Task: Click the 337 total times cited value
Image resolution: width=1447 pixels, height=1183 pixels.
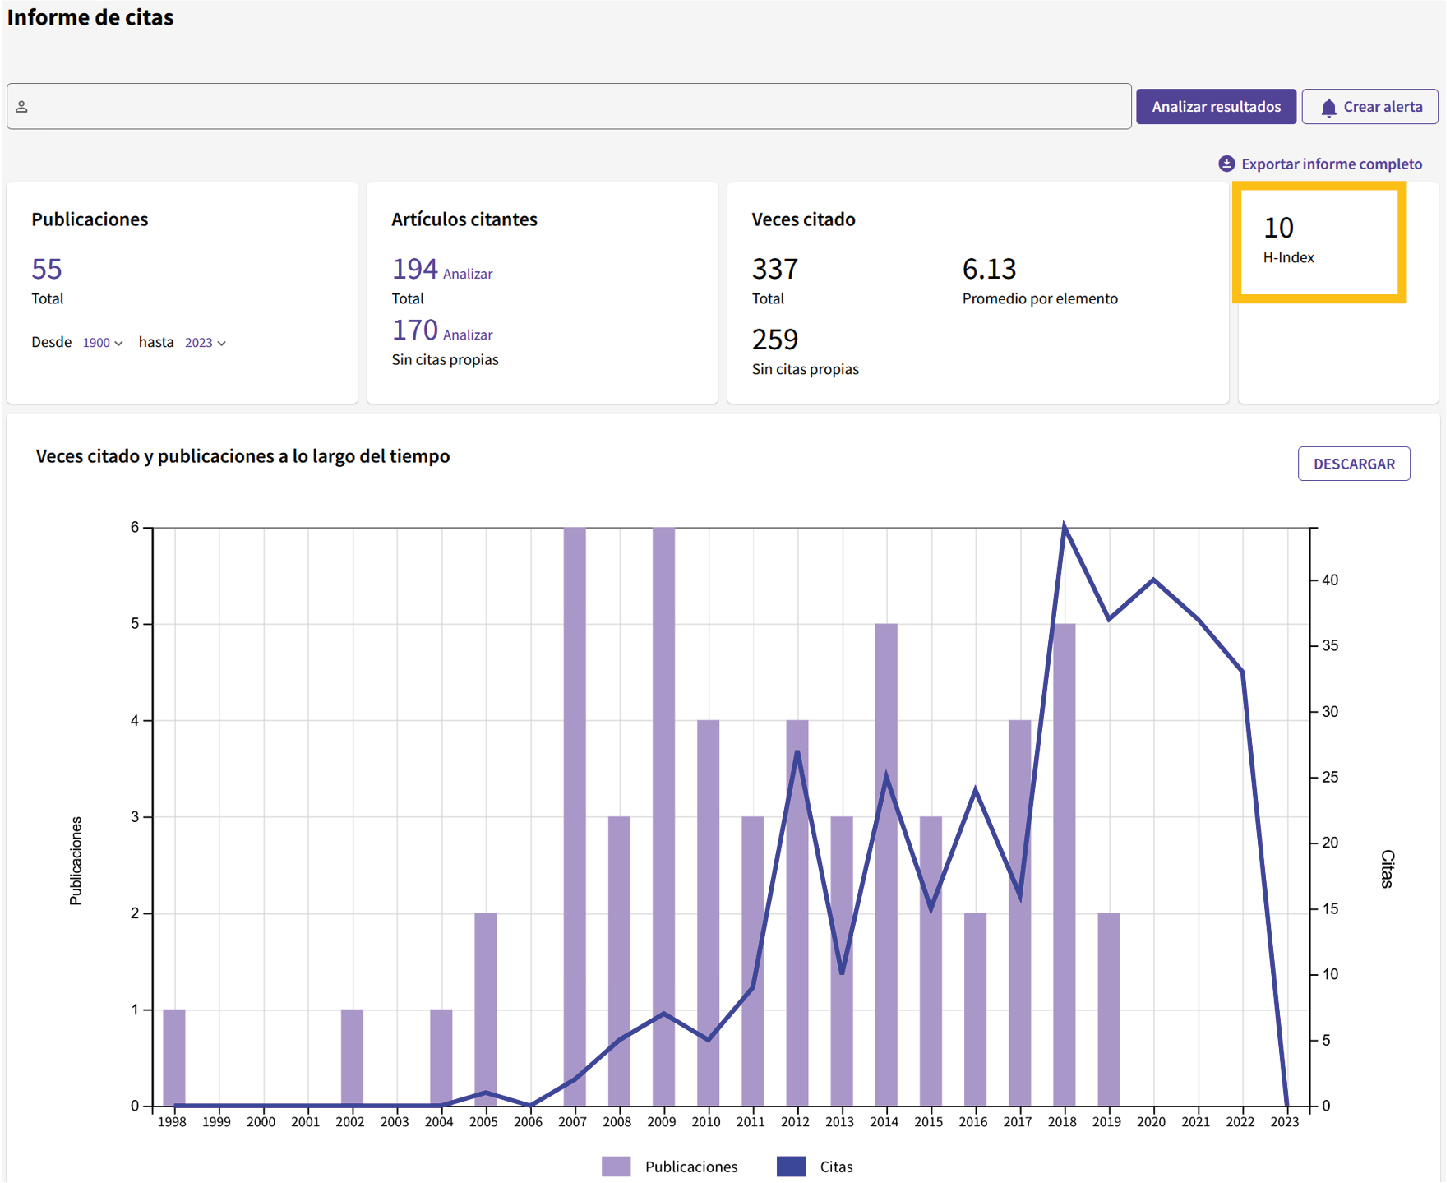Action: (x=775, y=269)
